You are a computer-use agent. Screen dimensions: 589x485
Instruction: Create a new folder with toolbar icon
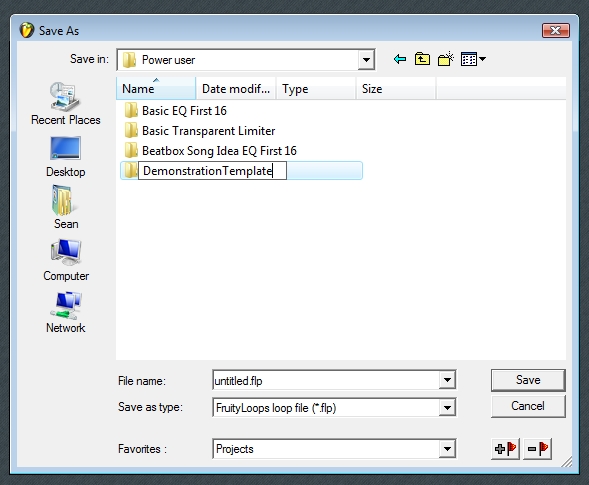[x=446, y=59]
